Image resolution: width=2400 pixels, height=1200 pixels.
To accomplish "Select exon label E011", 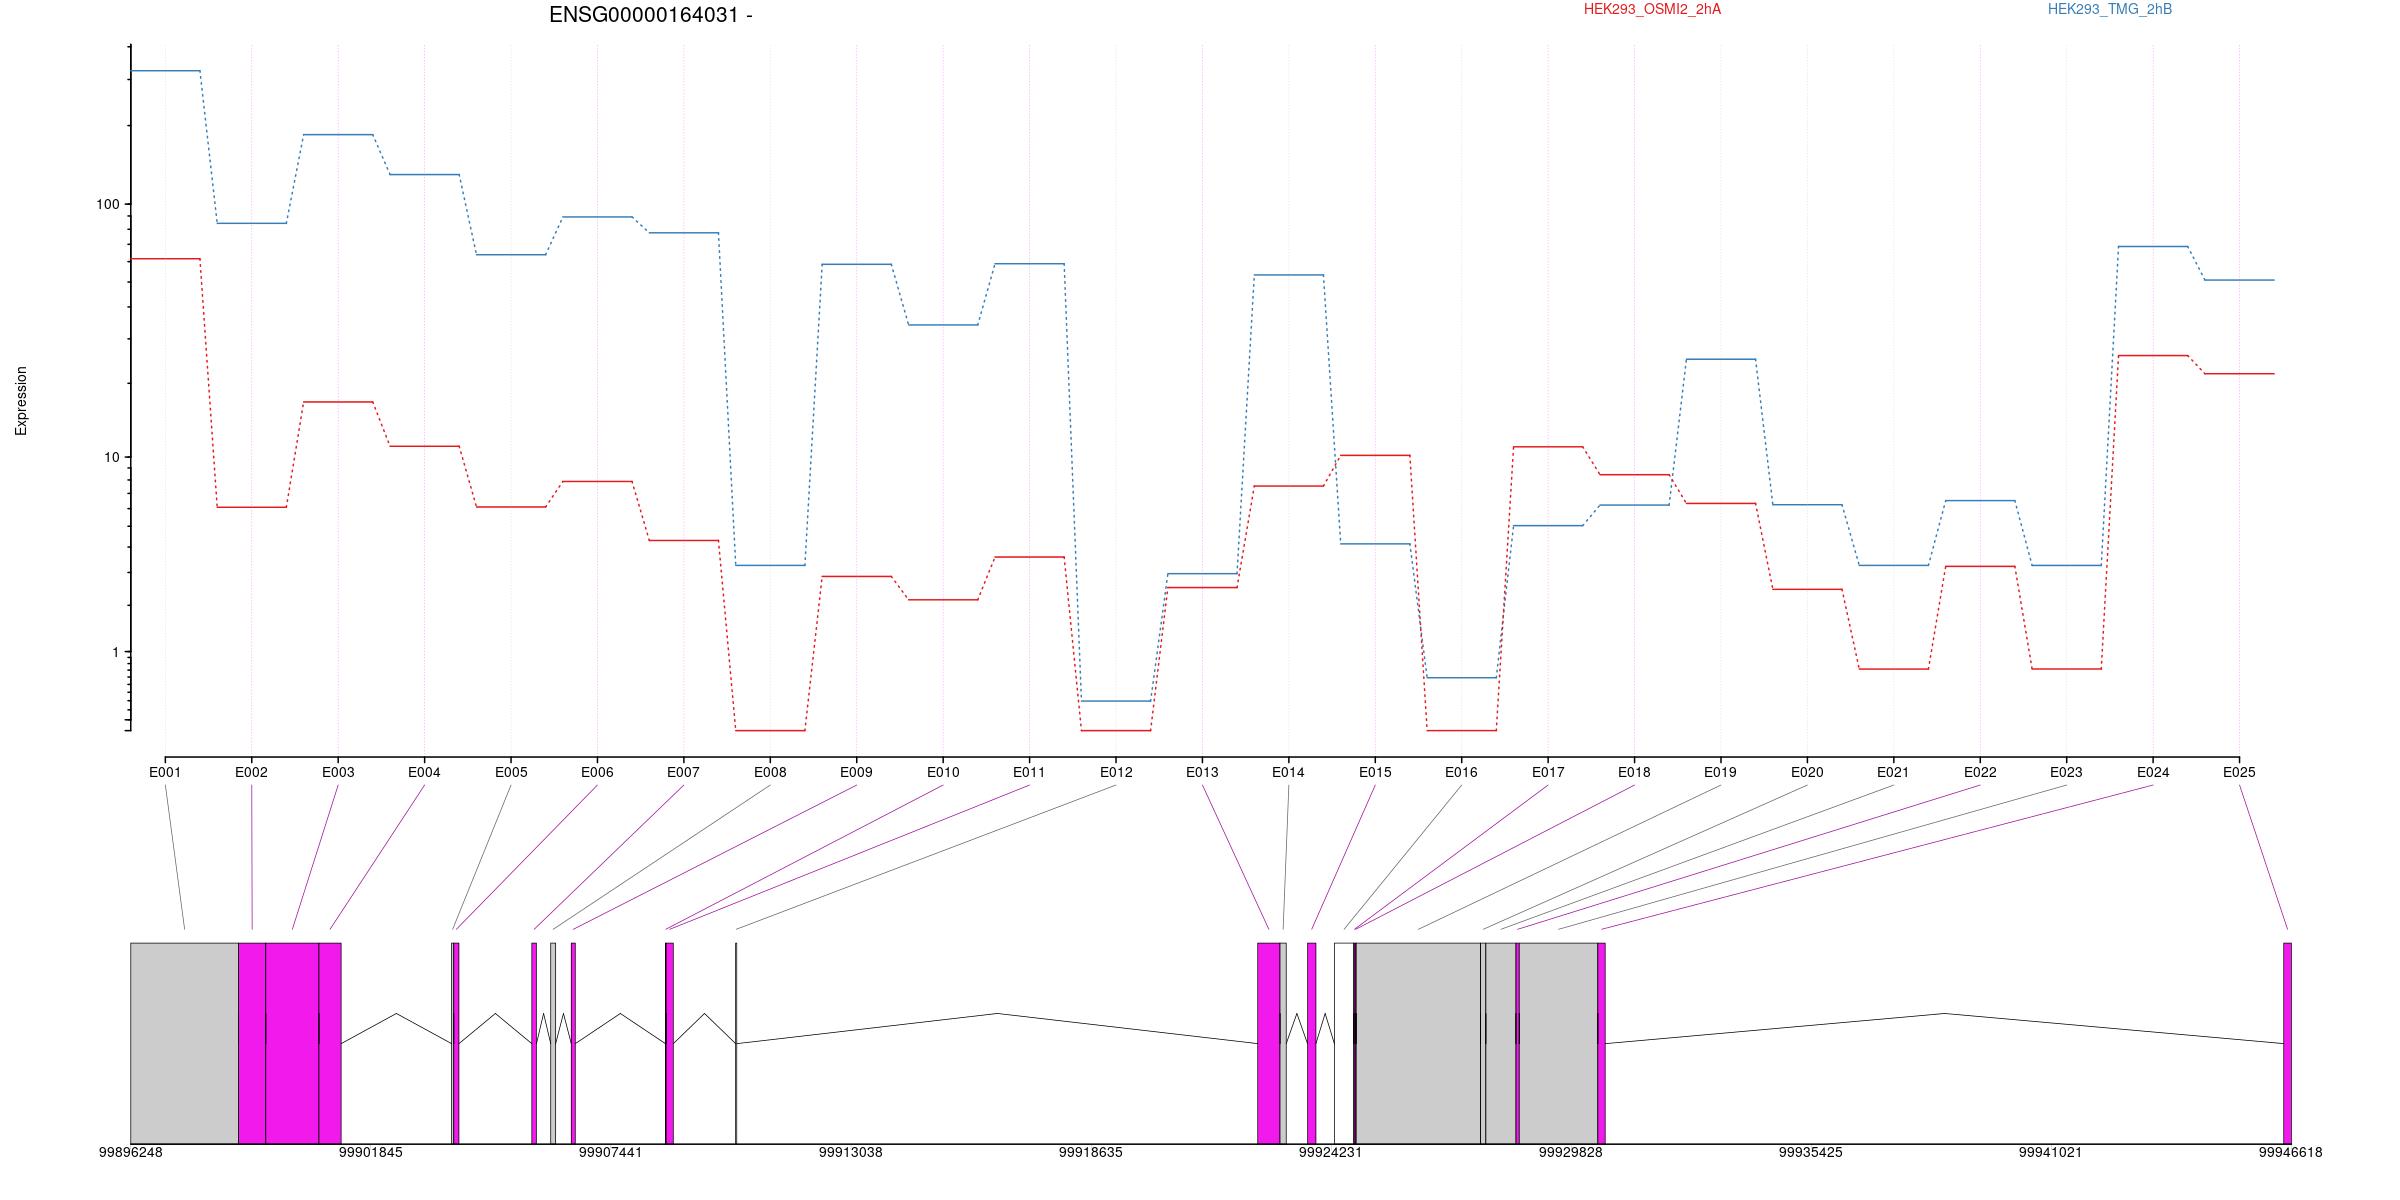I will (x=1029, y=772).
